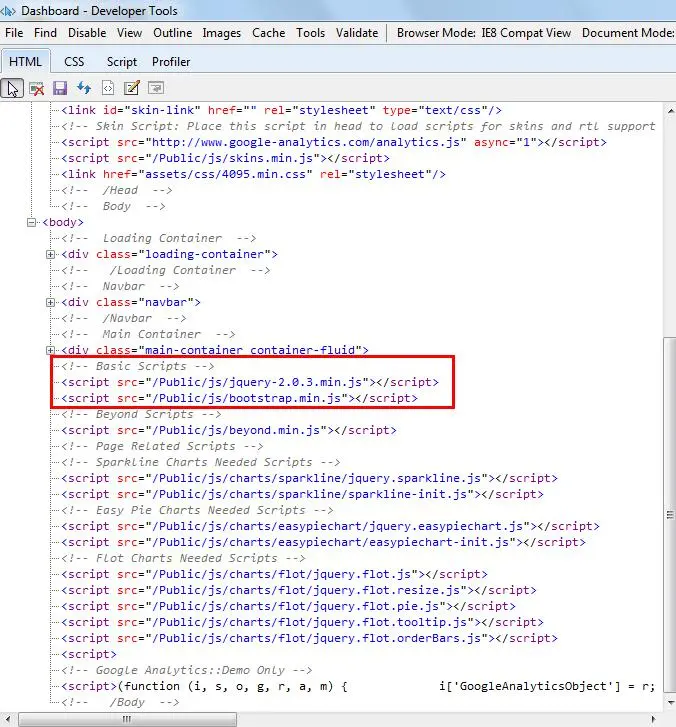Select the beyond.min.js script row

229,430
